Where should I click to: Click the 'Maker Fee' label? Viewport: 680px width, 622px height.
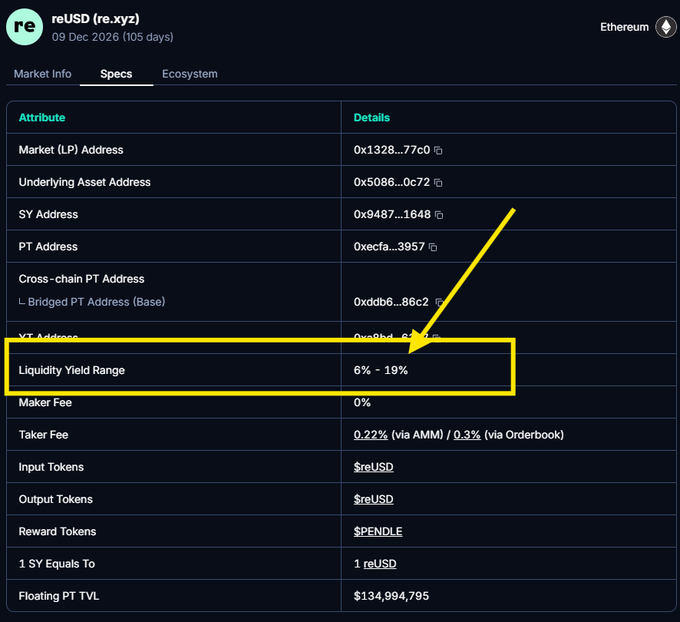click(x=45, y=403)
